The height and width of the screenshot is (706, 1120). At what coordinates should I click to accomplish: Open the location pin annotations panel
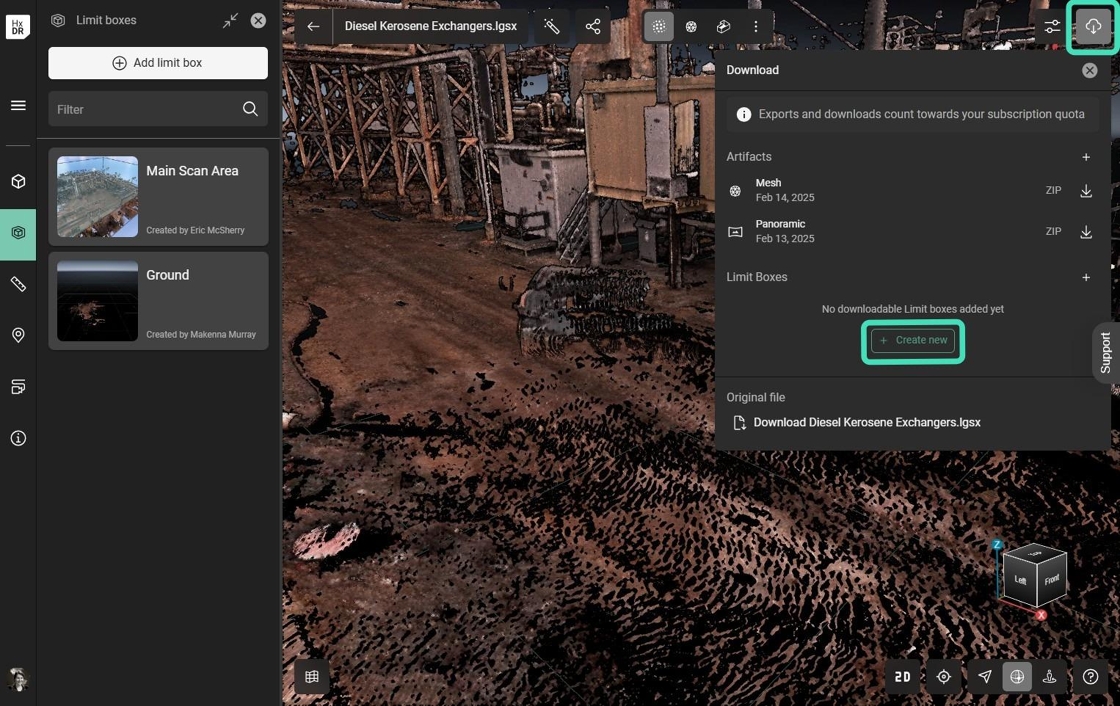pyautogui.click(x=18, y=335)
